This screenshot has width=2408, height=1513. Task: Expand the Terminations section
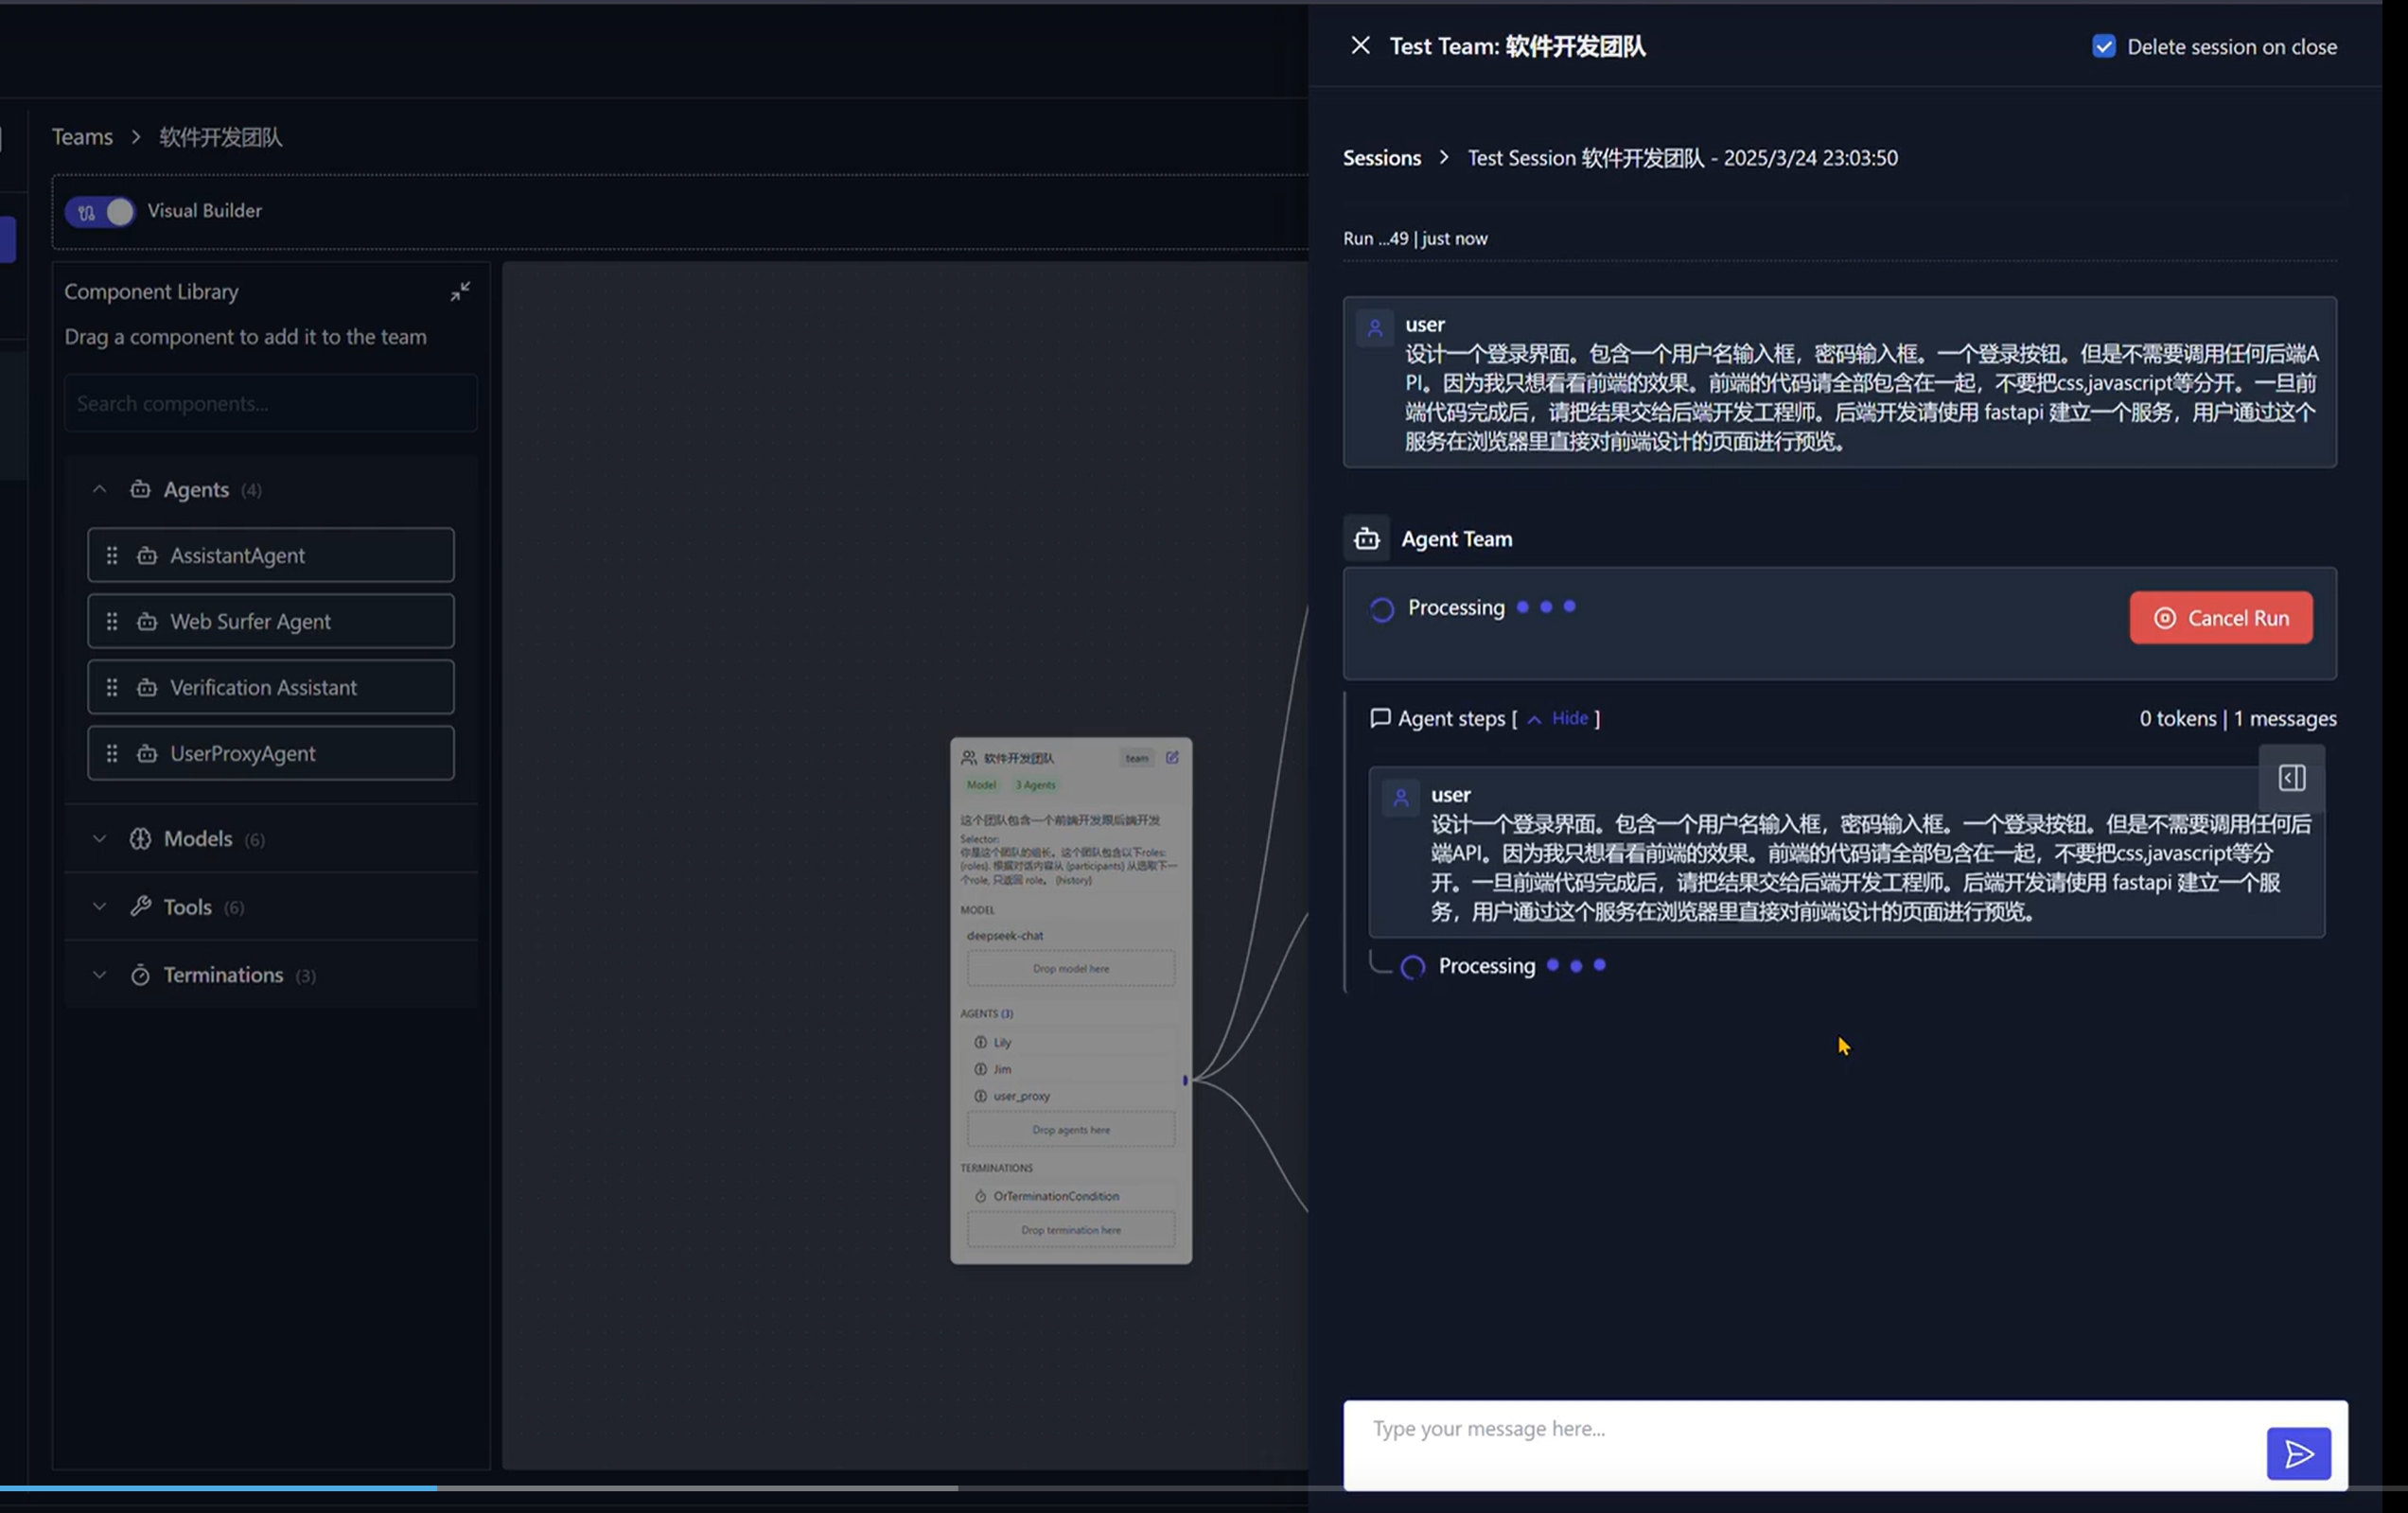click(x=99, y=974)
